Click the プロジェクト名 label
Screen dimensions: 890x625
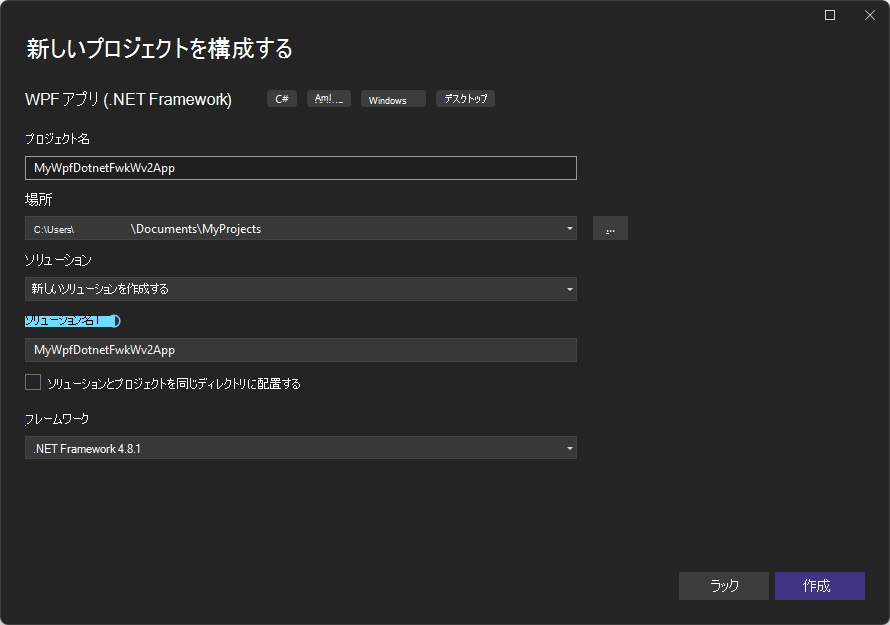(57, 139)
